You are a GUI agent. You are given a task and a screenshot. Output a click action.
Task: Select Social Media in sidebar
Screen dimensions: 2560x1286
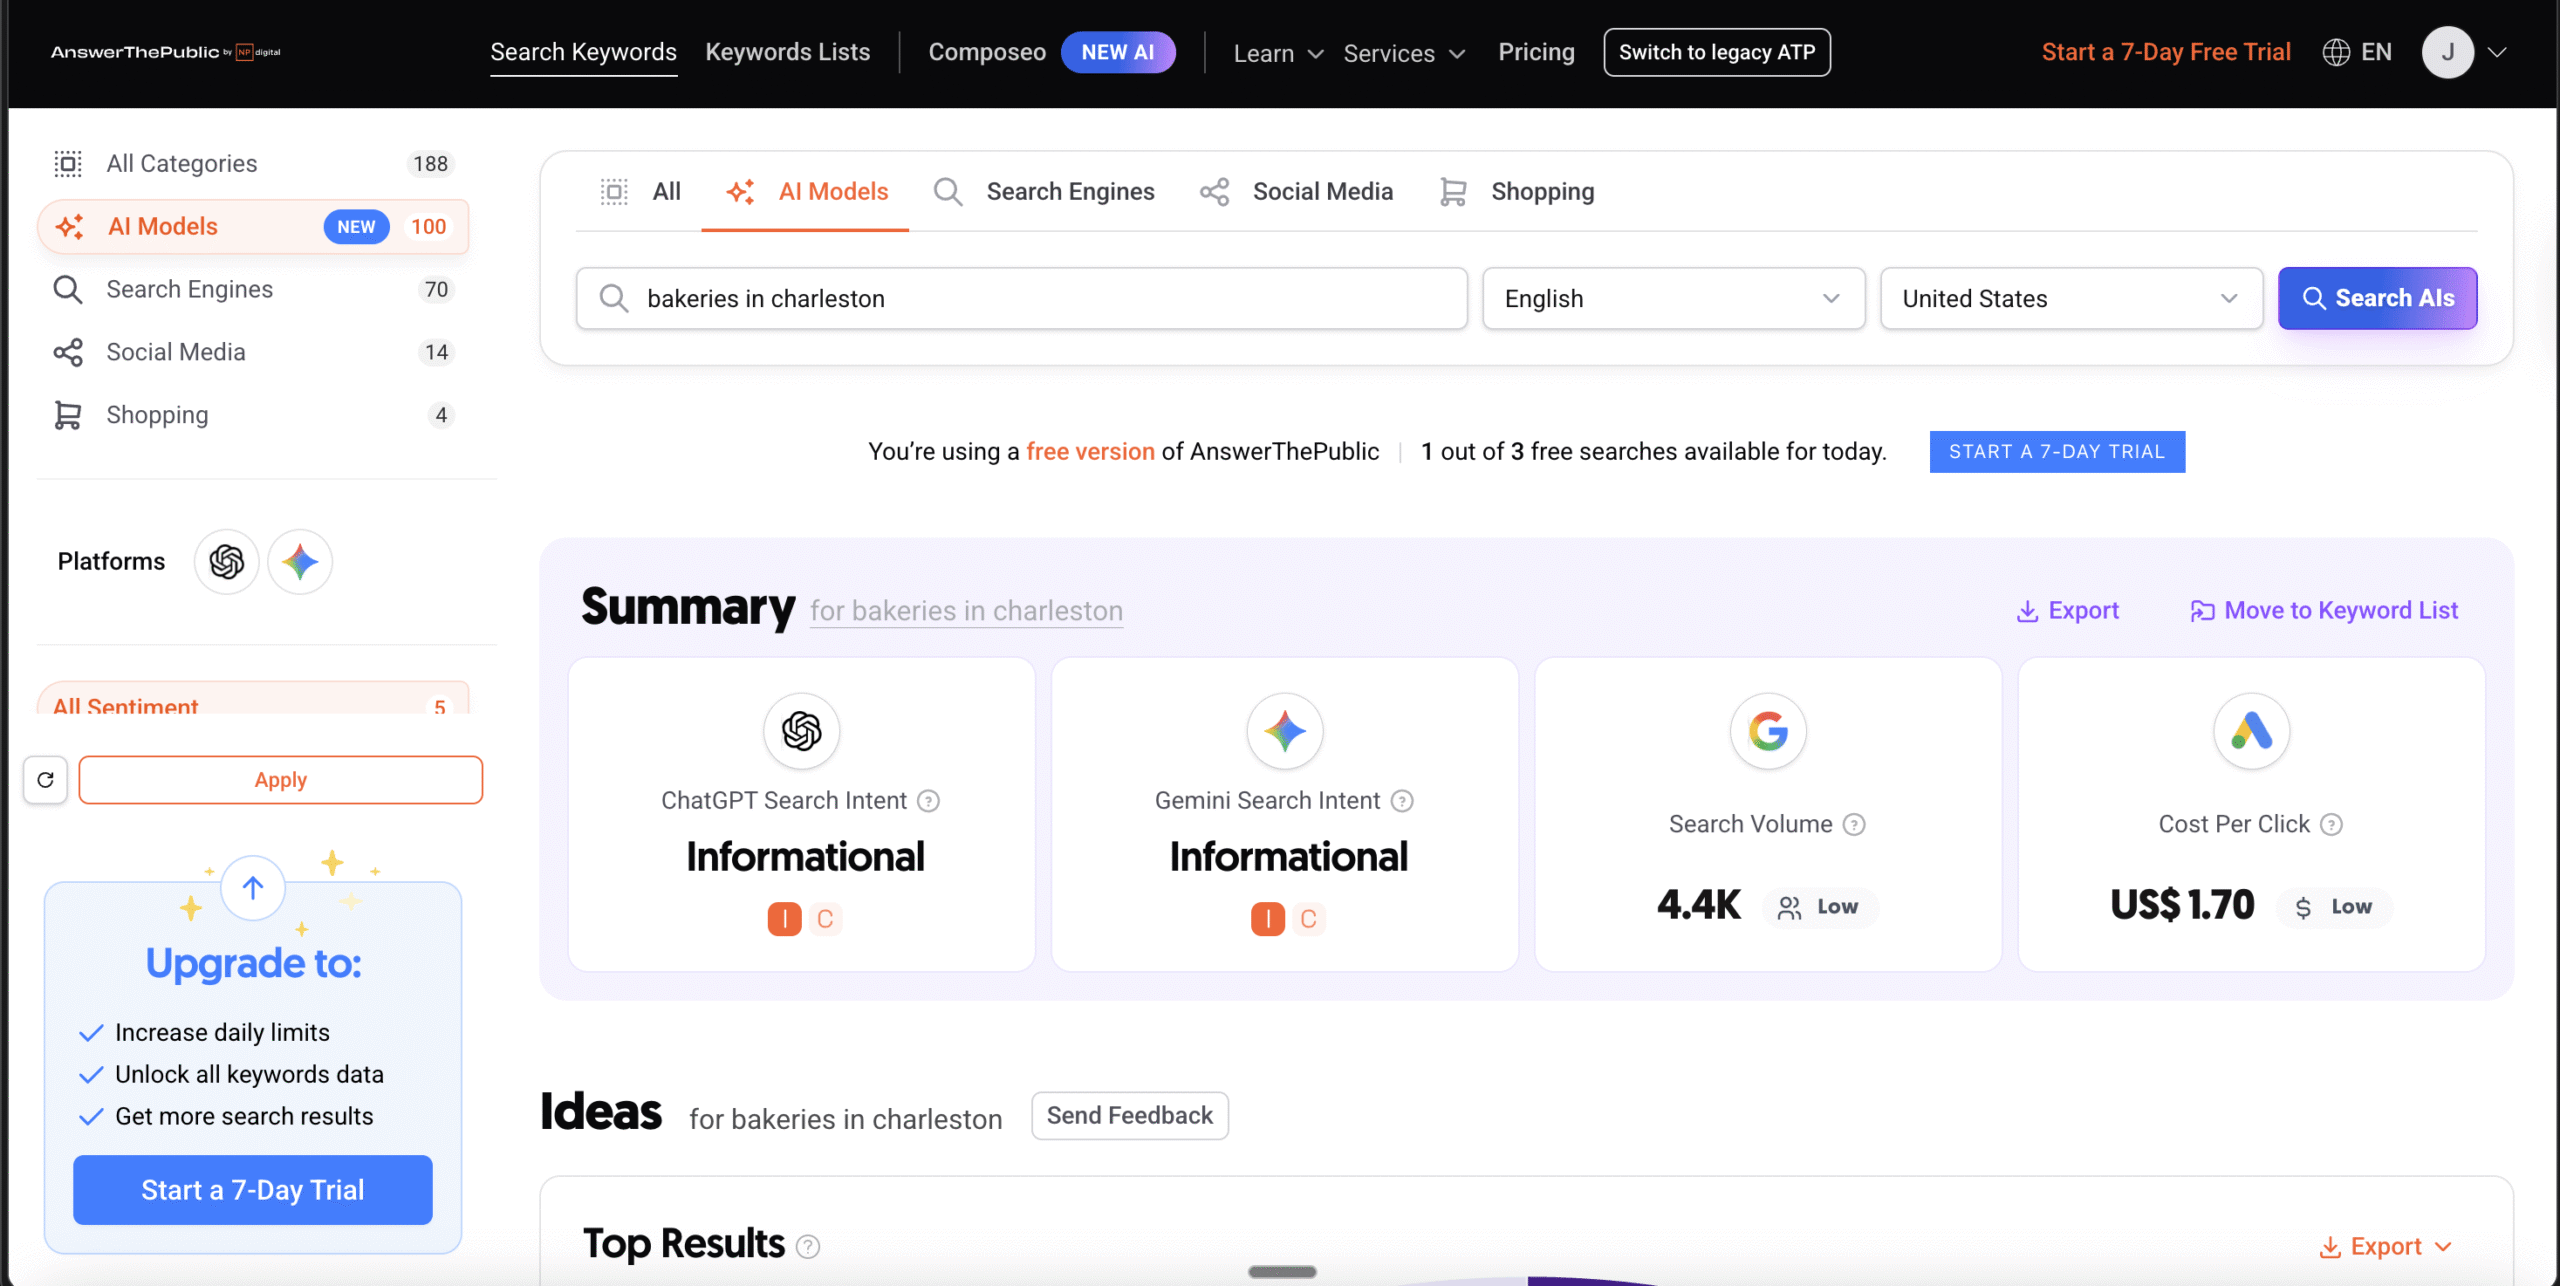click(x=253, y=352)
